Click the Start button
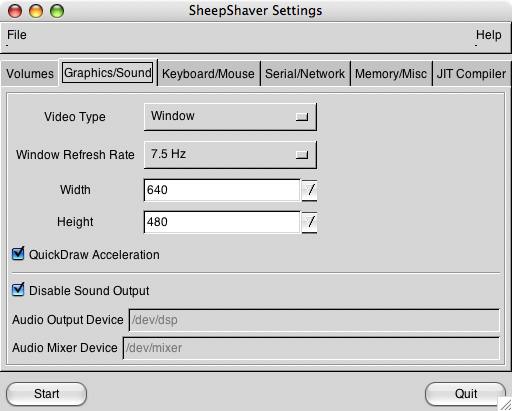 tap(46, 394)
